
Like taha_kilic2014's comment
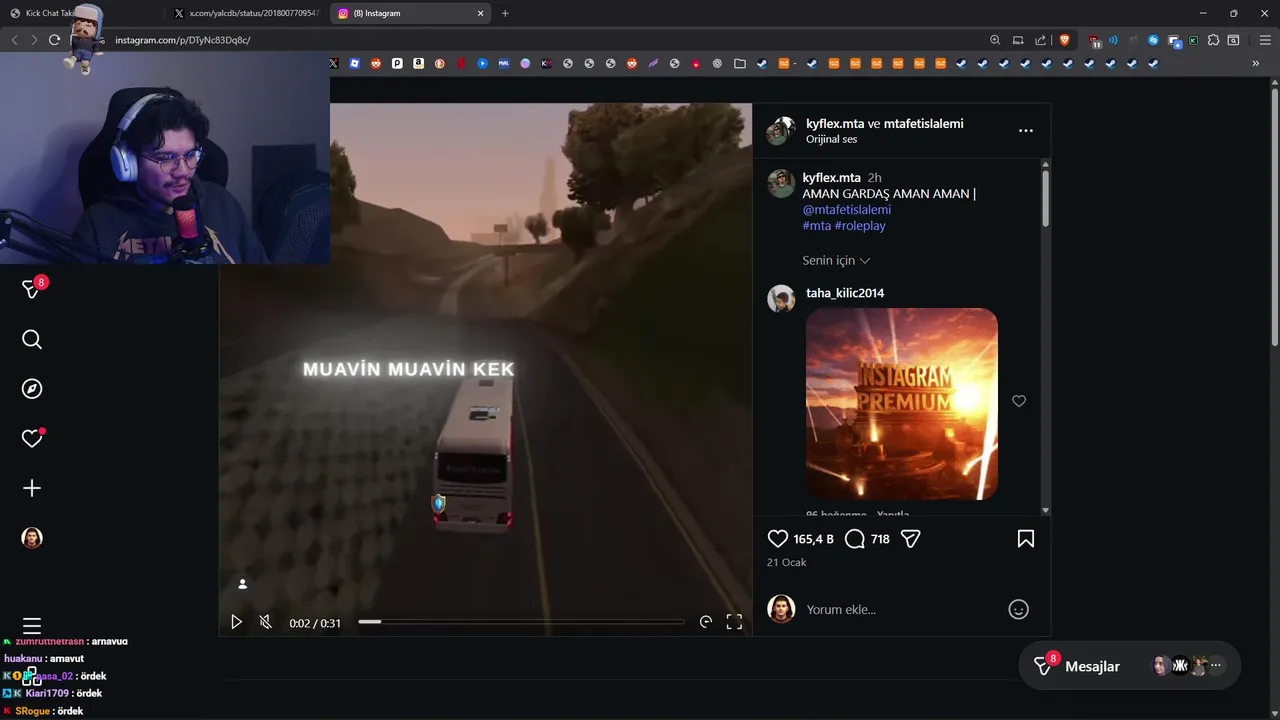pos(1018,401)
